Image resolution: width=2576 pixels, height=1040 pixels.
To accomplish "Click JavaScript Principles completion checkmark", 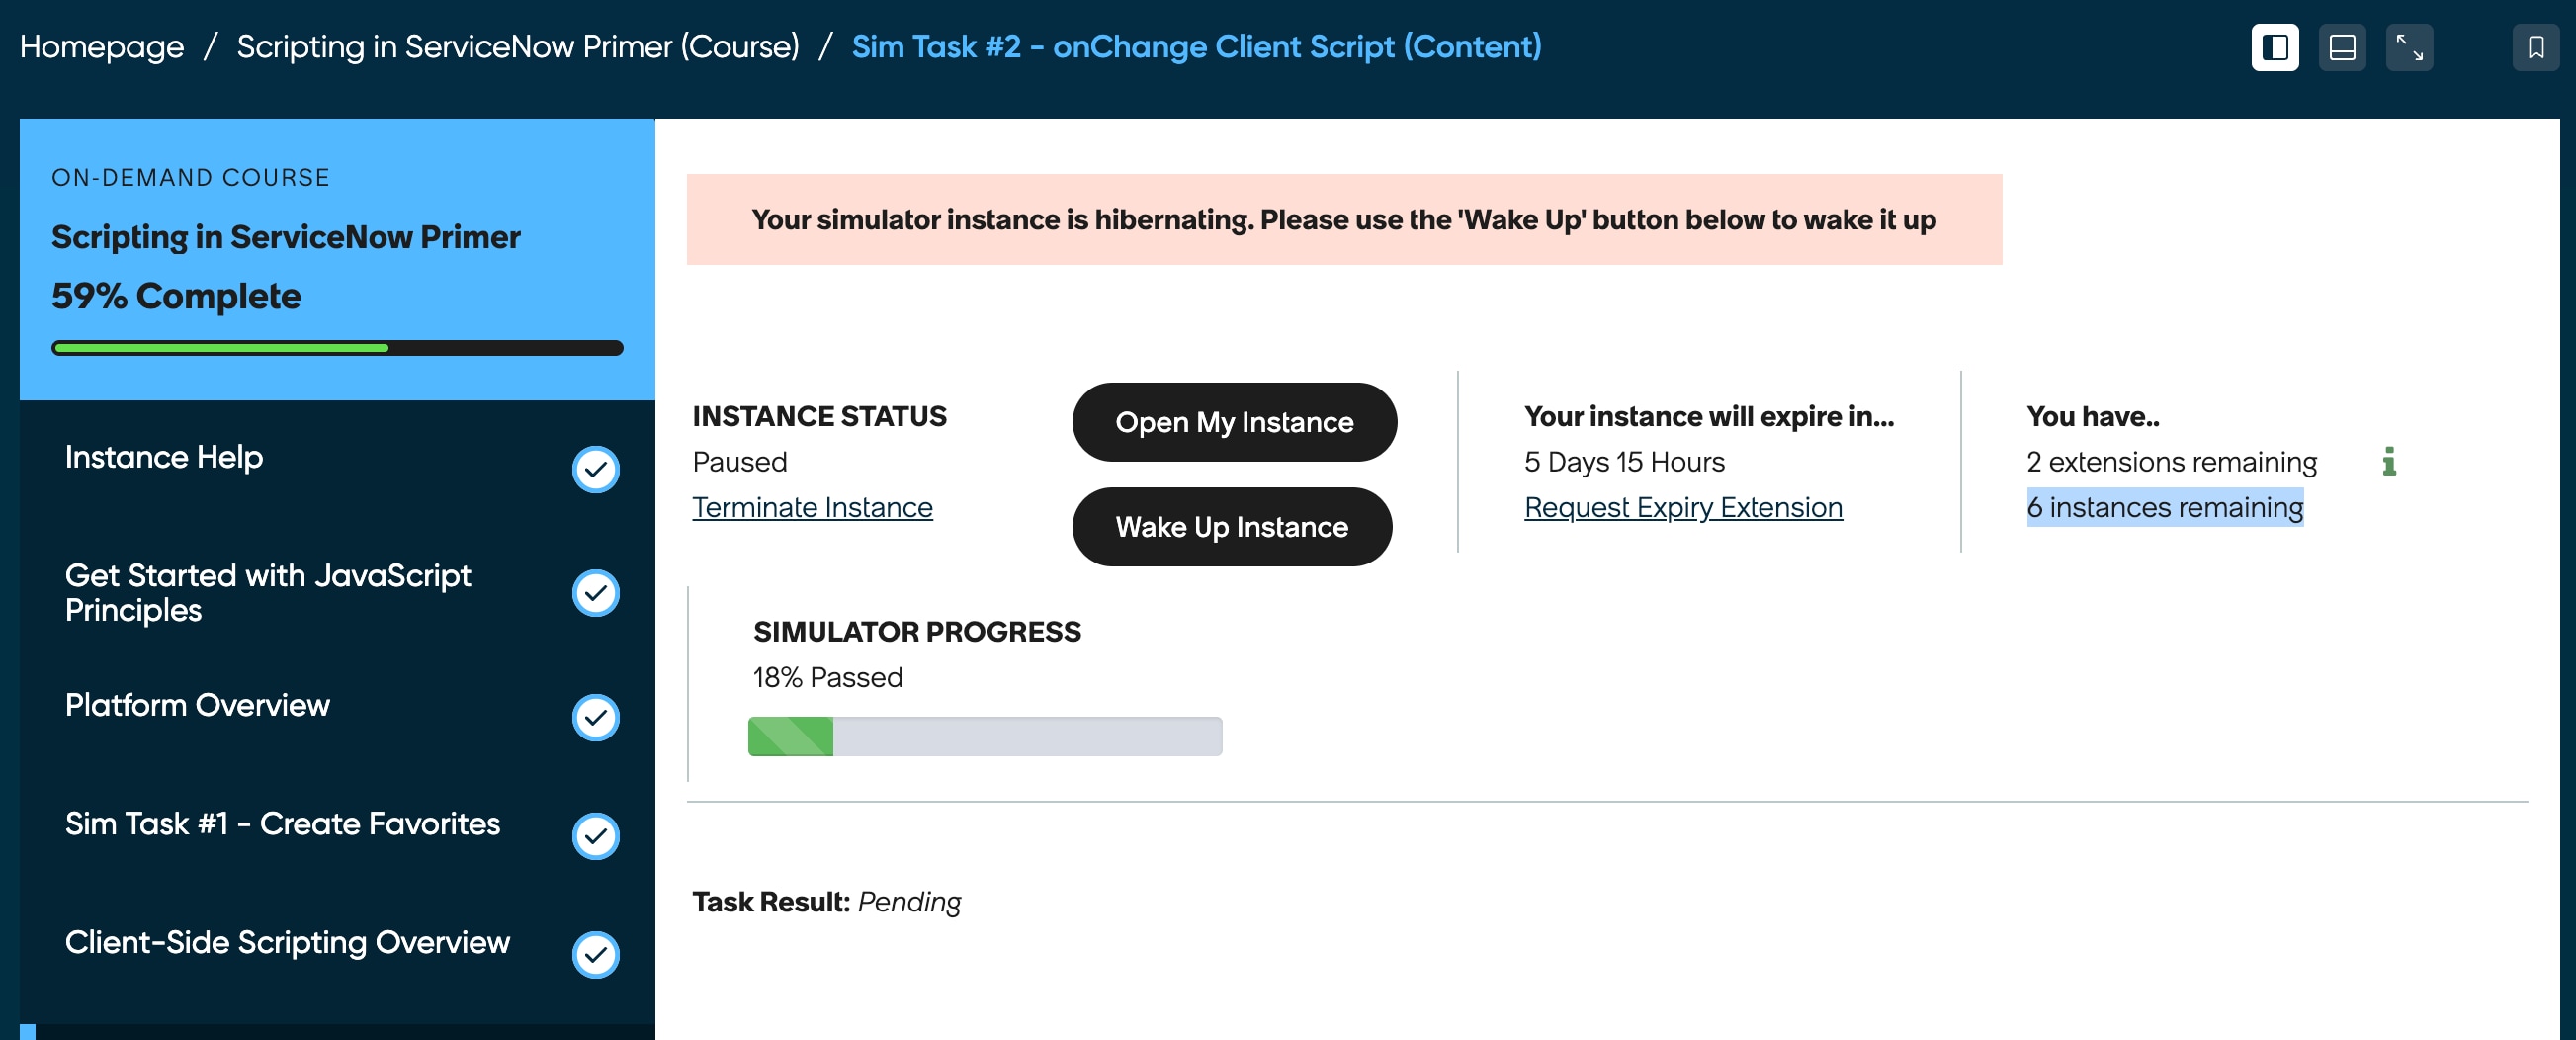I will point(595,593).
